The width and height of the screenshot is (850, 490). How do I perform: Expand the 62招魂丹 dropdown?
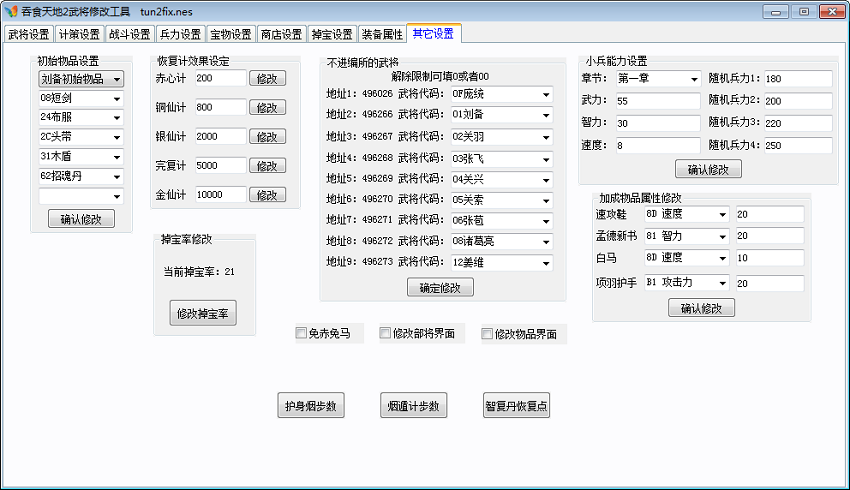[81, 176]
